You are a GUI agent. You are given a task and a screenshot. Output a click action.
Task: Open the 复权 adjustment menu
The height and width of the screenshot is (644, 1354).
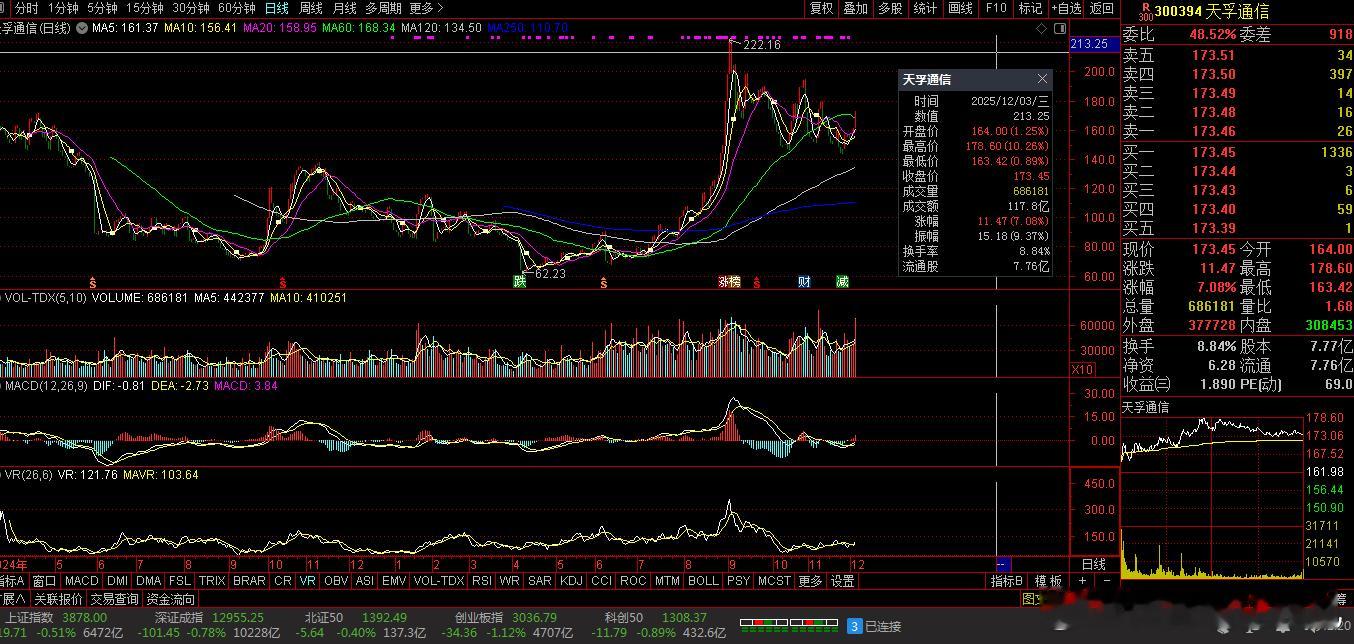click(x=821, y=8)
